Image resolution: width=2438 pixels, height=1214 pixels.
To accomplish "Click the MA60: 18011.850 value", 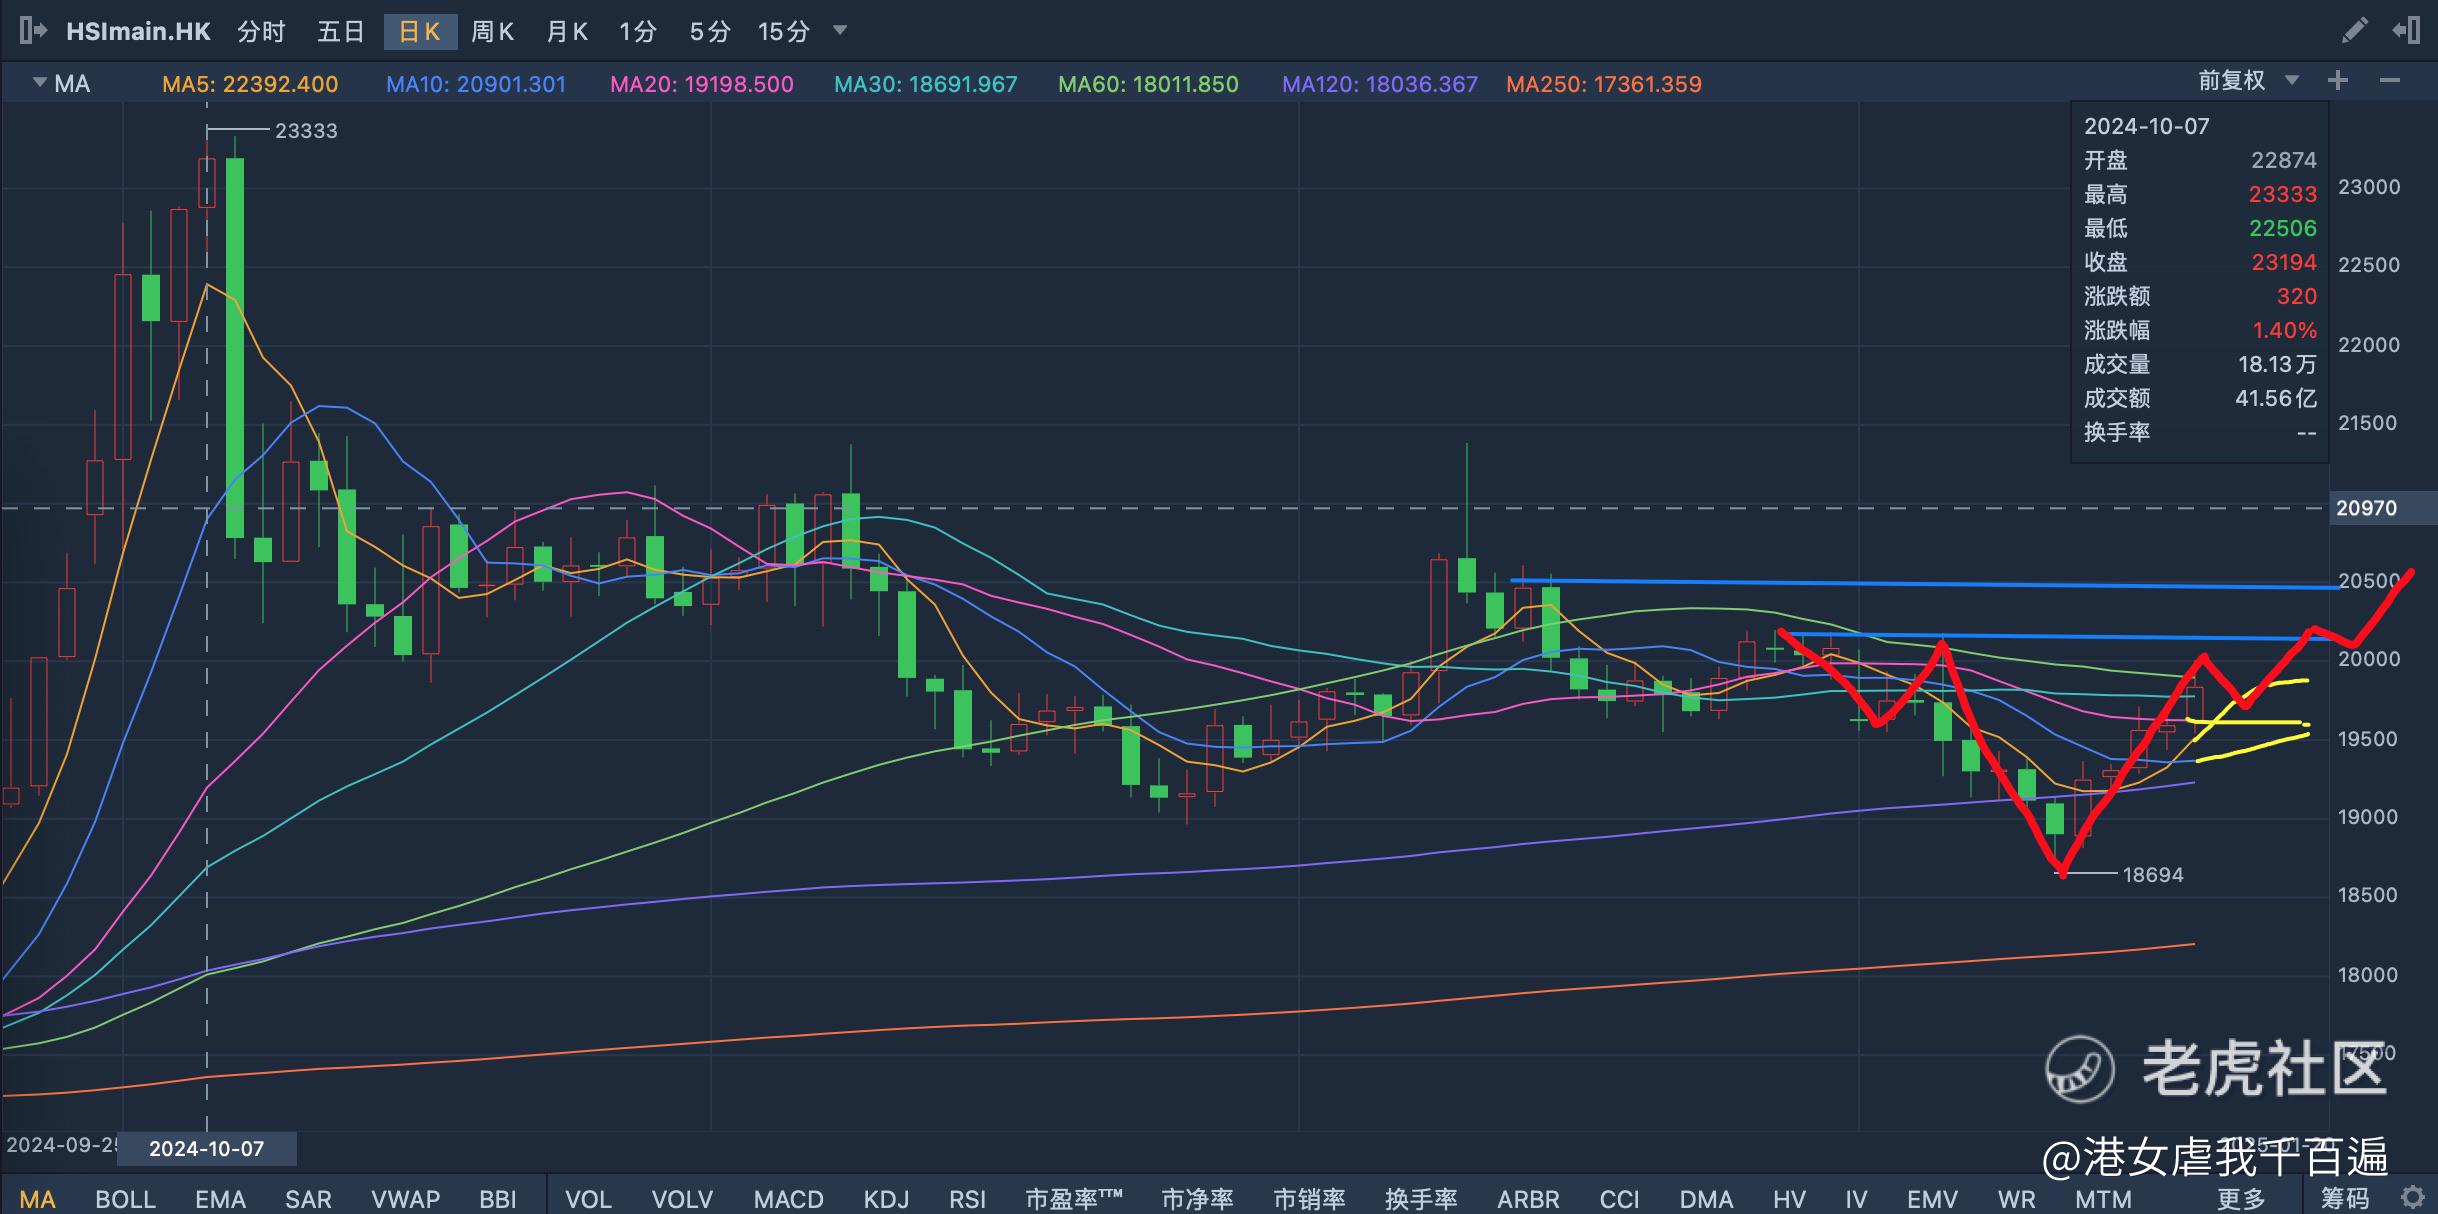I will pyautogui.click(x=1148, y=84).
